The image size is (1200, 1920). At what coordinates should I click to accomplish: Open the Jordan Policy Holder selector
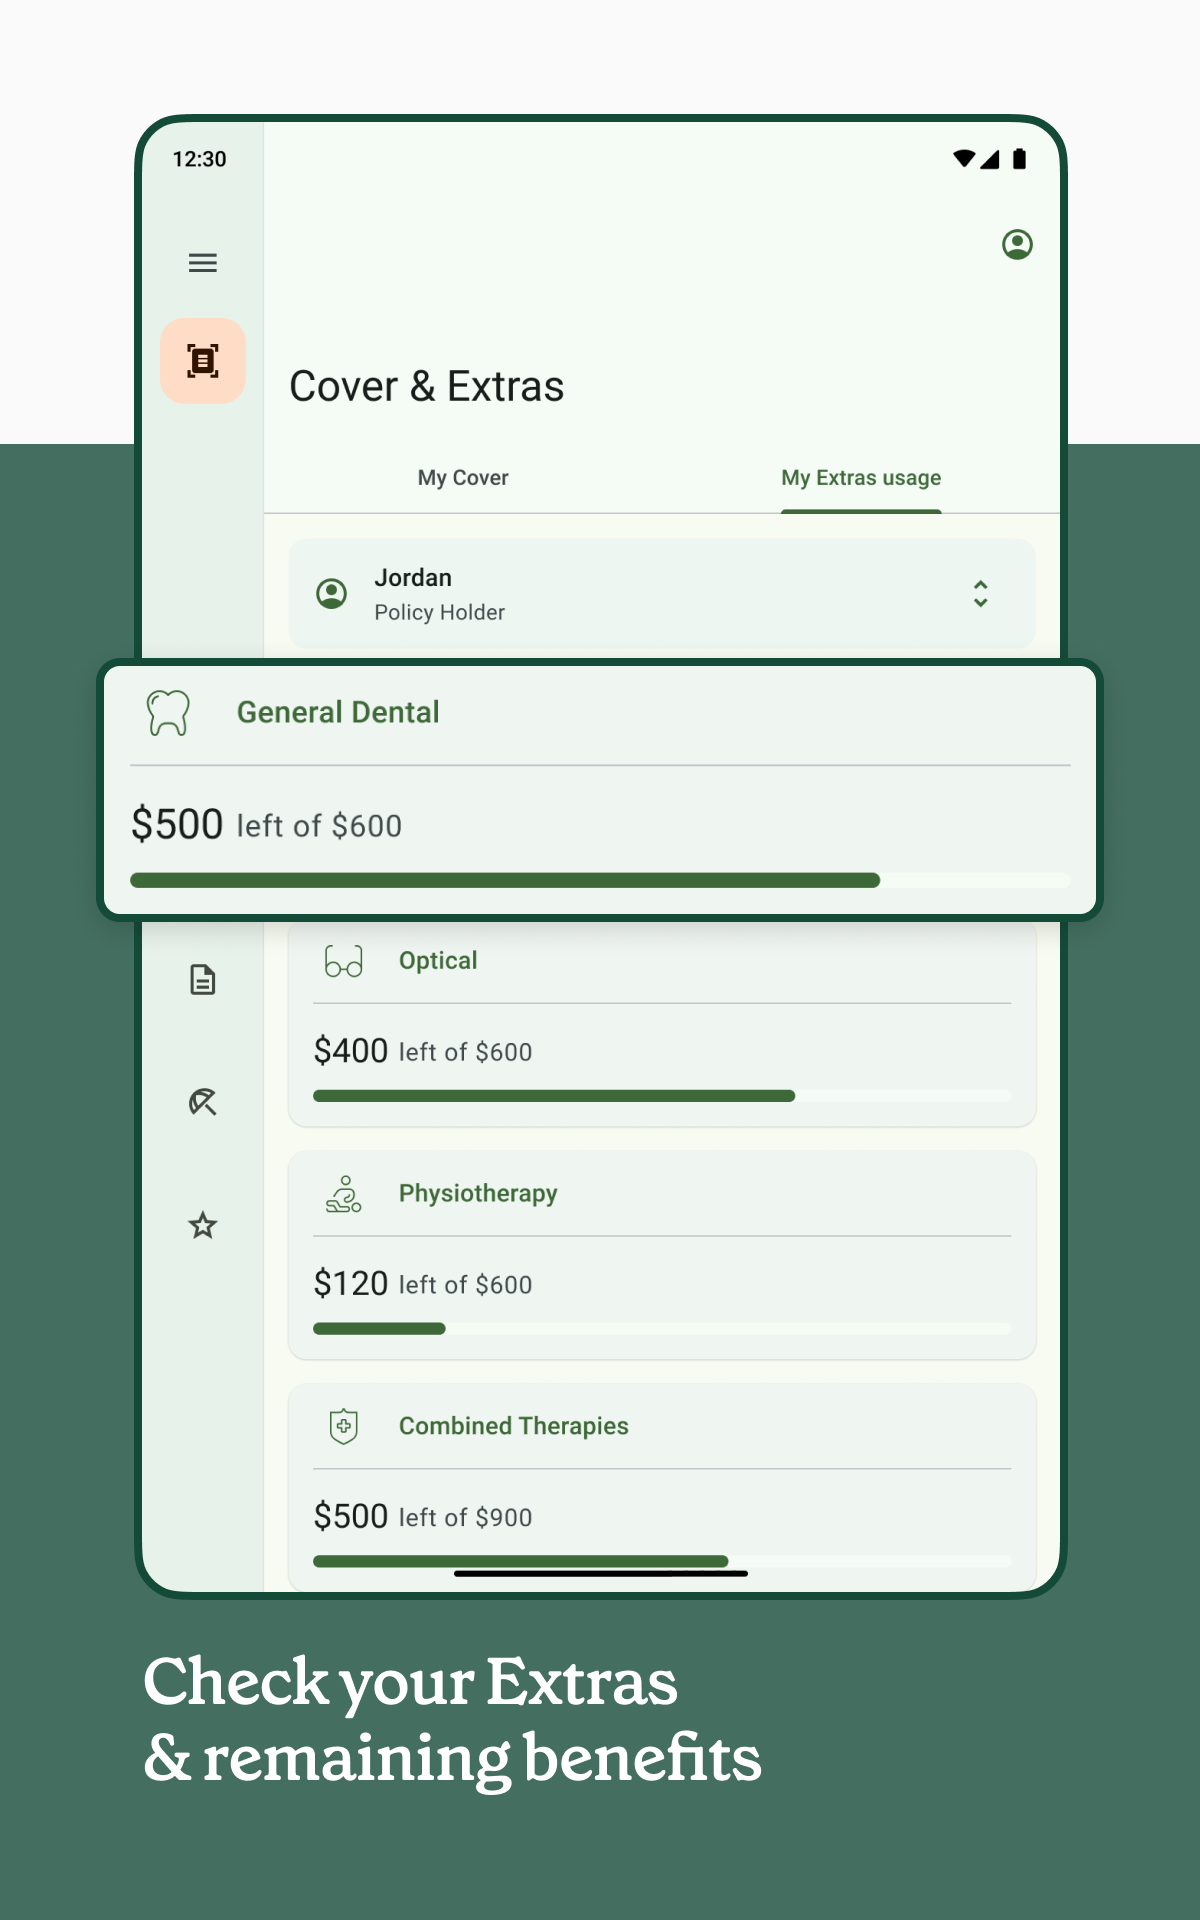[662, 594]
